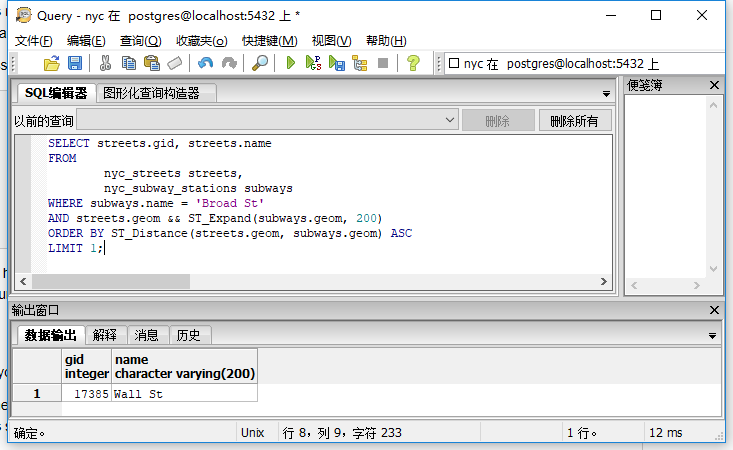Select the 数据输出 tab
Viewport: 733px width, 450px height.
coord(50,335)
